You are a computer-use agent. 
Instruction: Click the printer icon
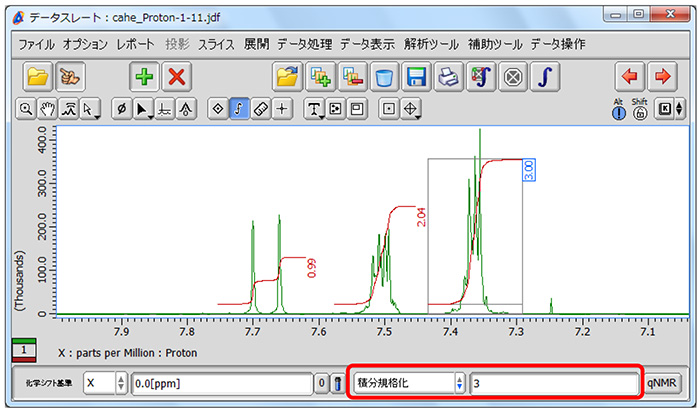point(451,76)
